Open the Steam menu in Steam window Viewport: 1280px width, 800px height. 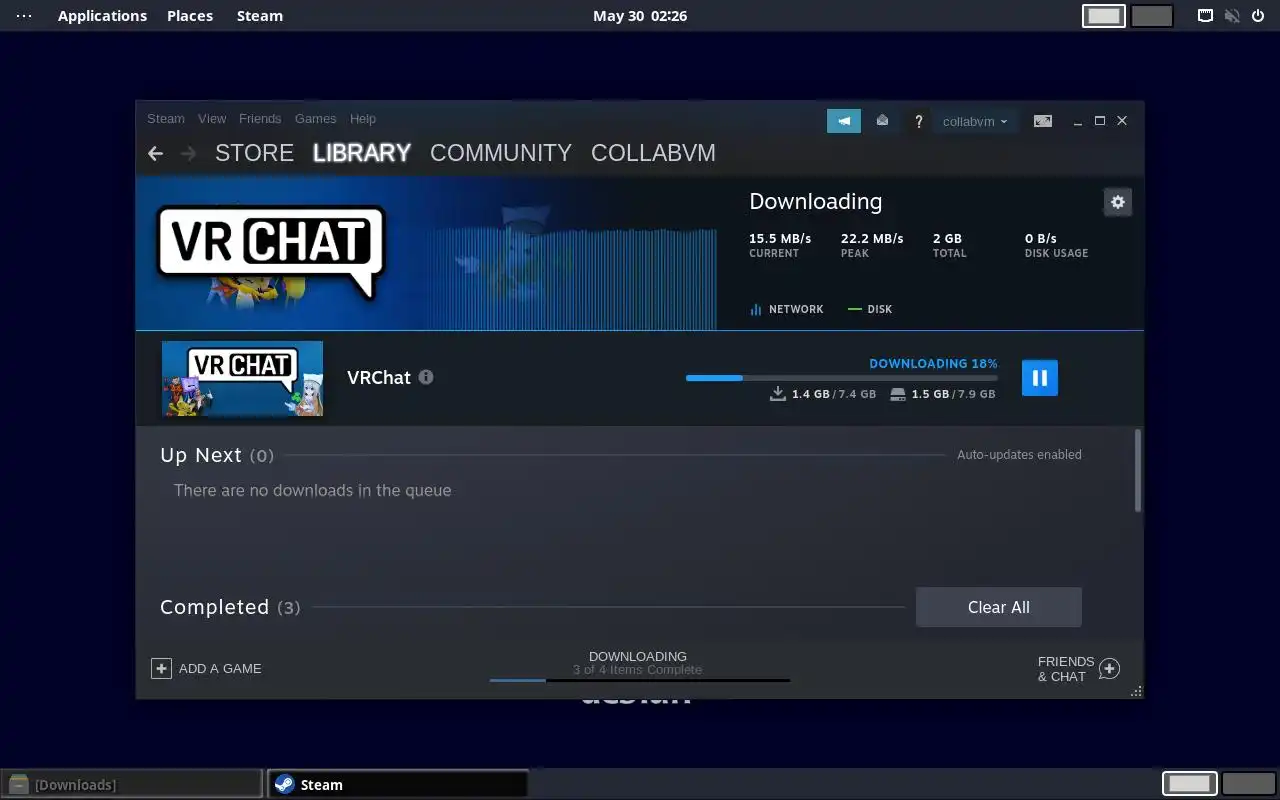166,118
